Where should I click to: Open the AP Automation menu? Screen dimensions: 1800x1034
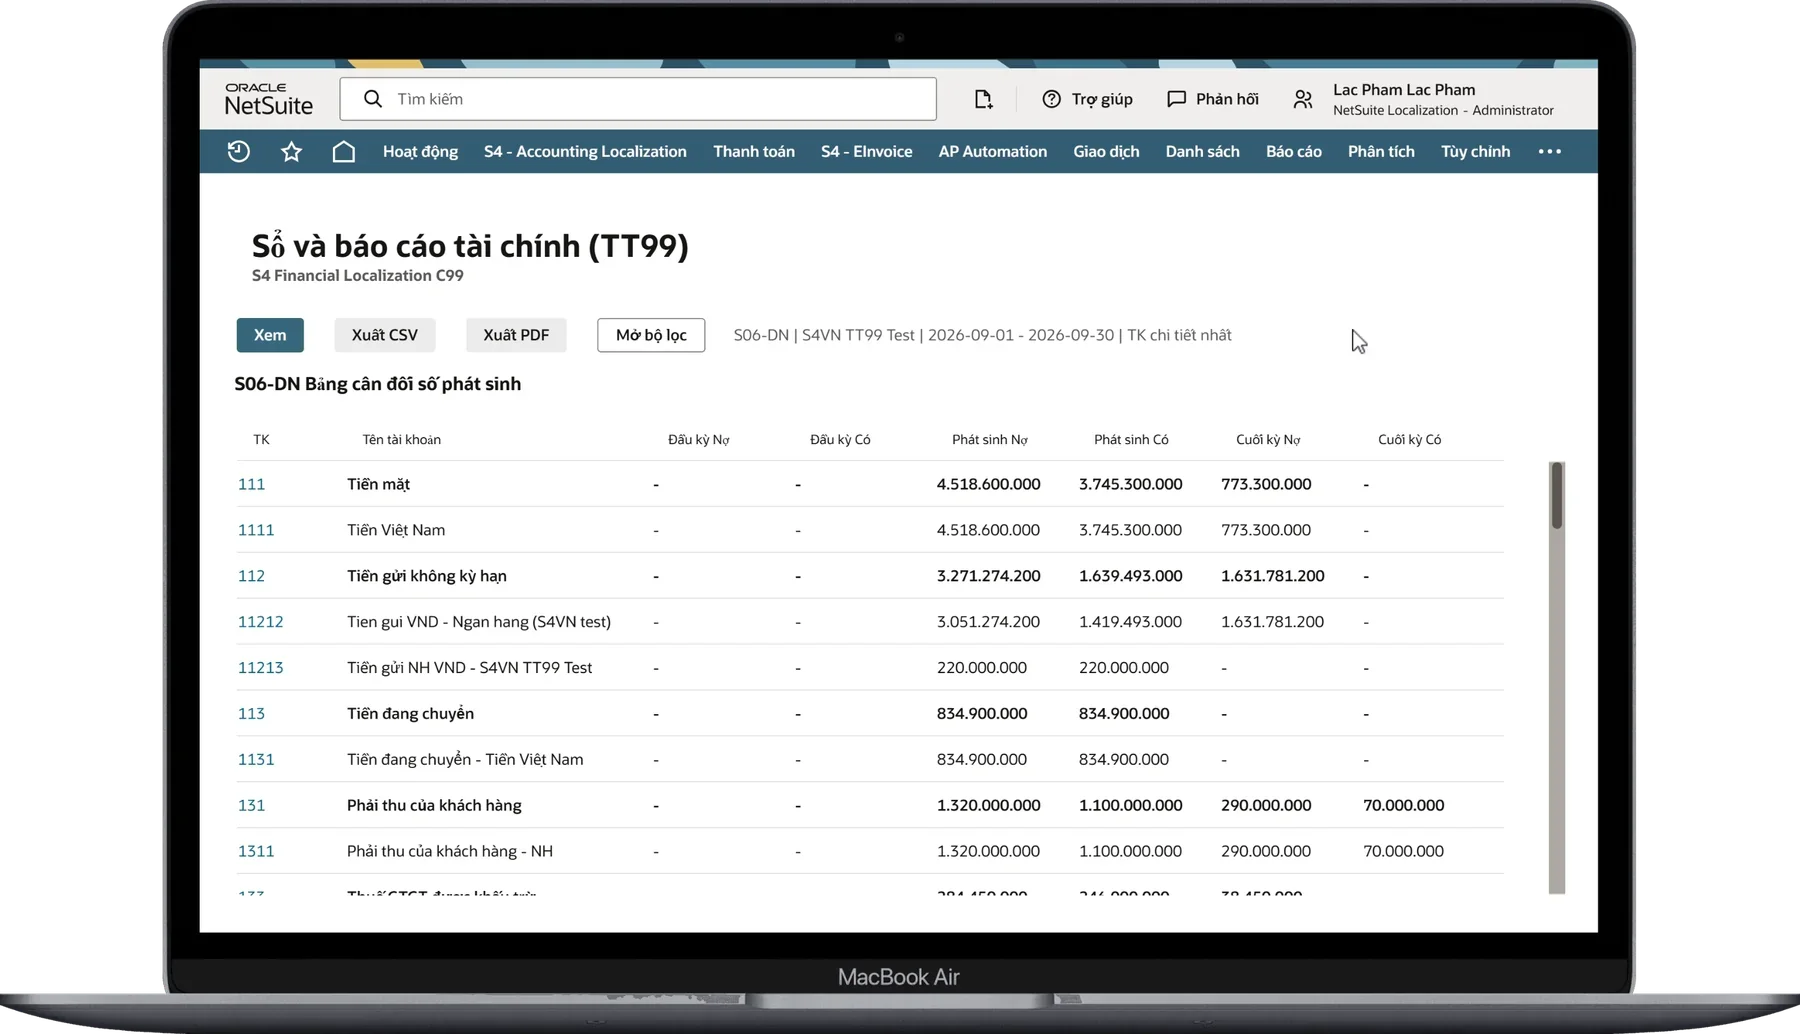(x=993, y=151)
